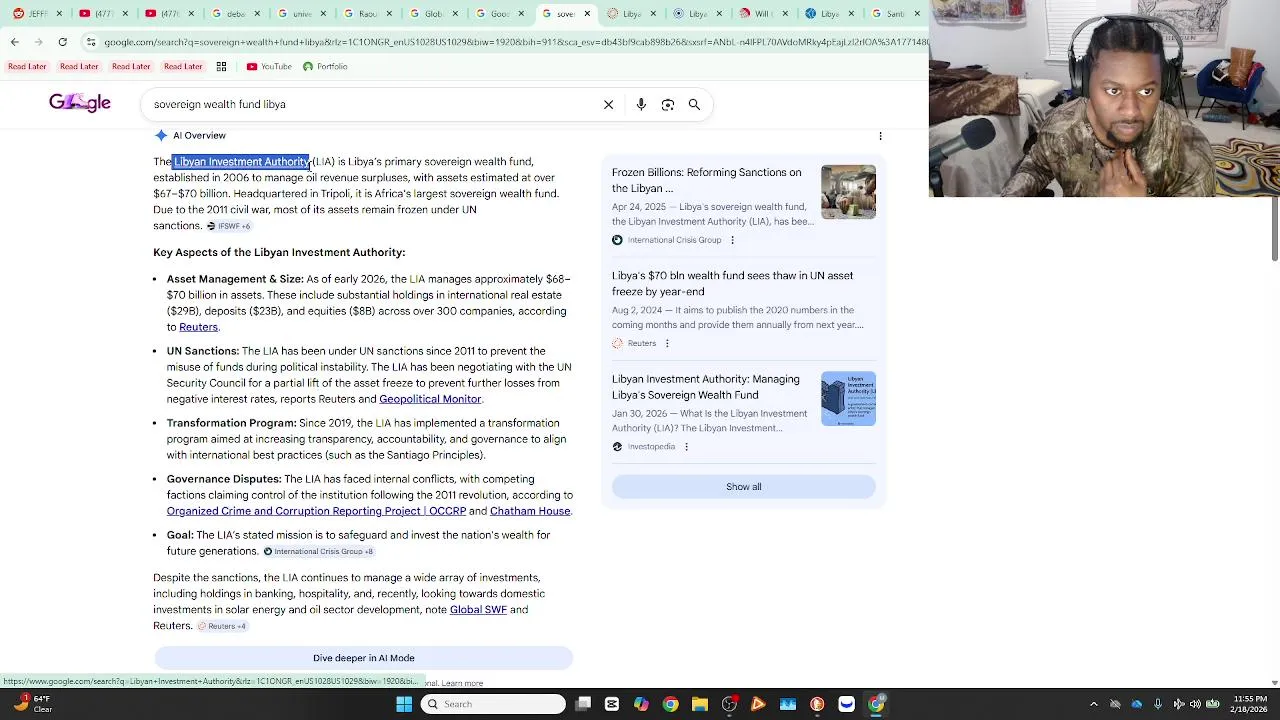Click the Show all sources button
Screen dimensions: 1280x720
pyautogui.click(x=744, y=487)
